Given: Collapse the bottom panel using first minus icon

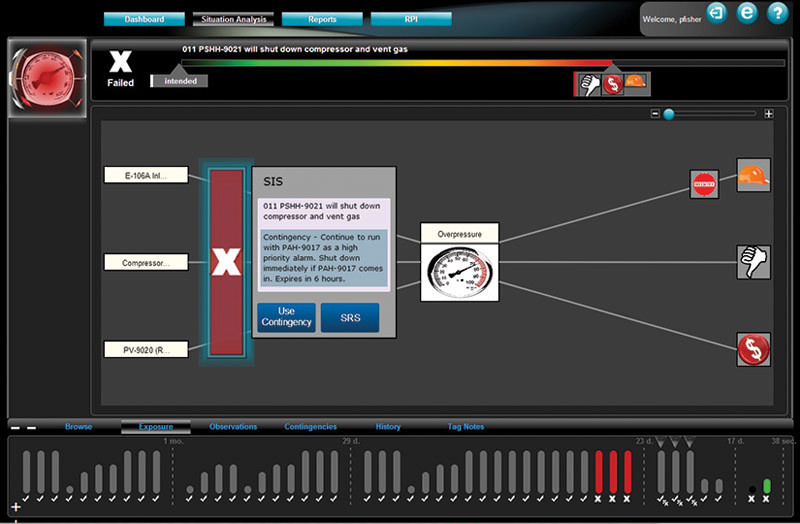Looking at the screenshot, I should (x=15, y=428).
